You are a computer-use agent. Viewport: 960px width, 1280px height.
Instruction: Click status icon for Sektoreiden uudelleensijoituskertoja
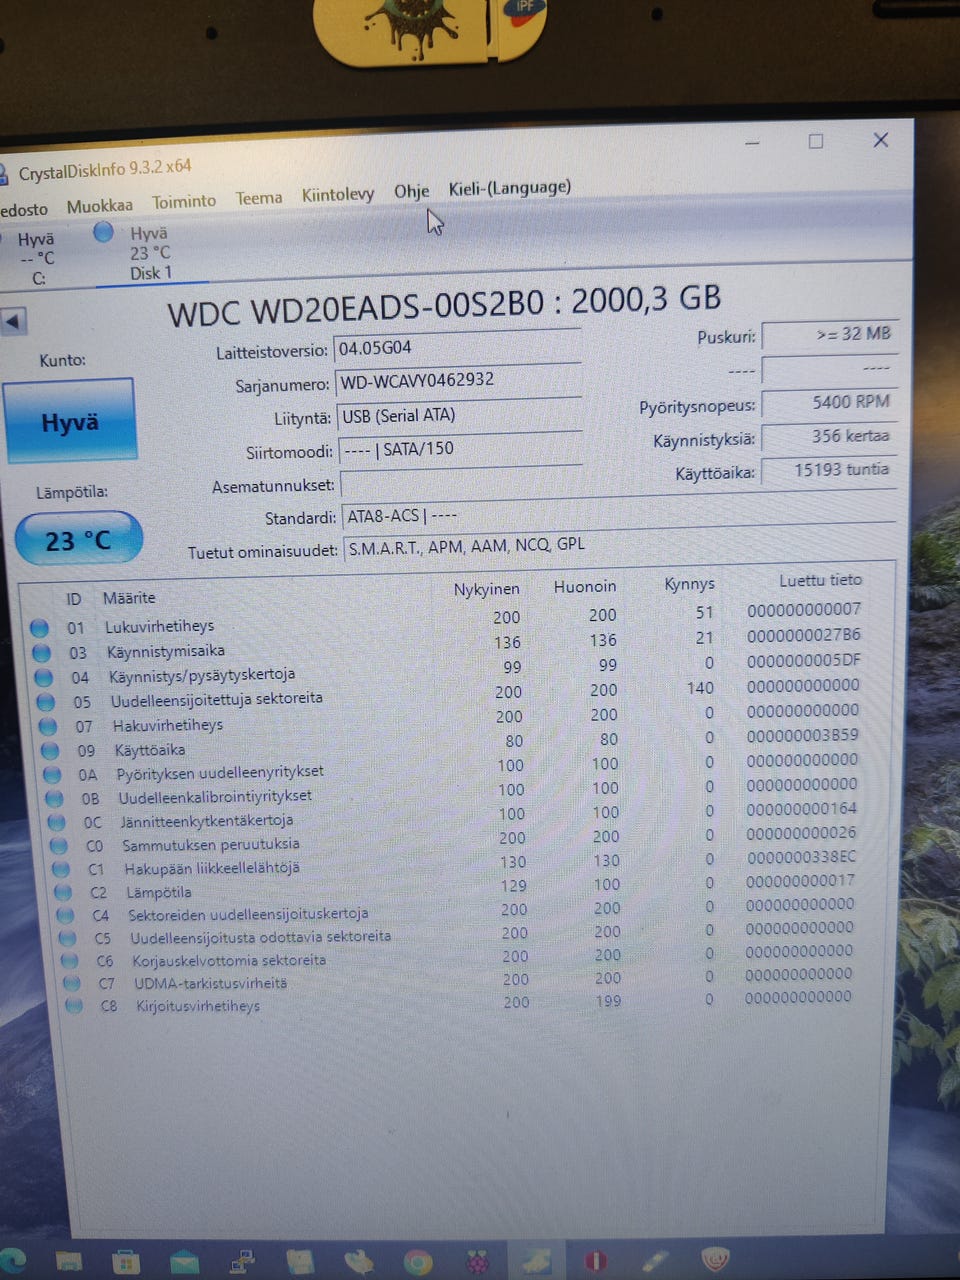[65, 916]
